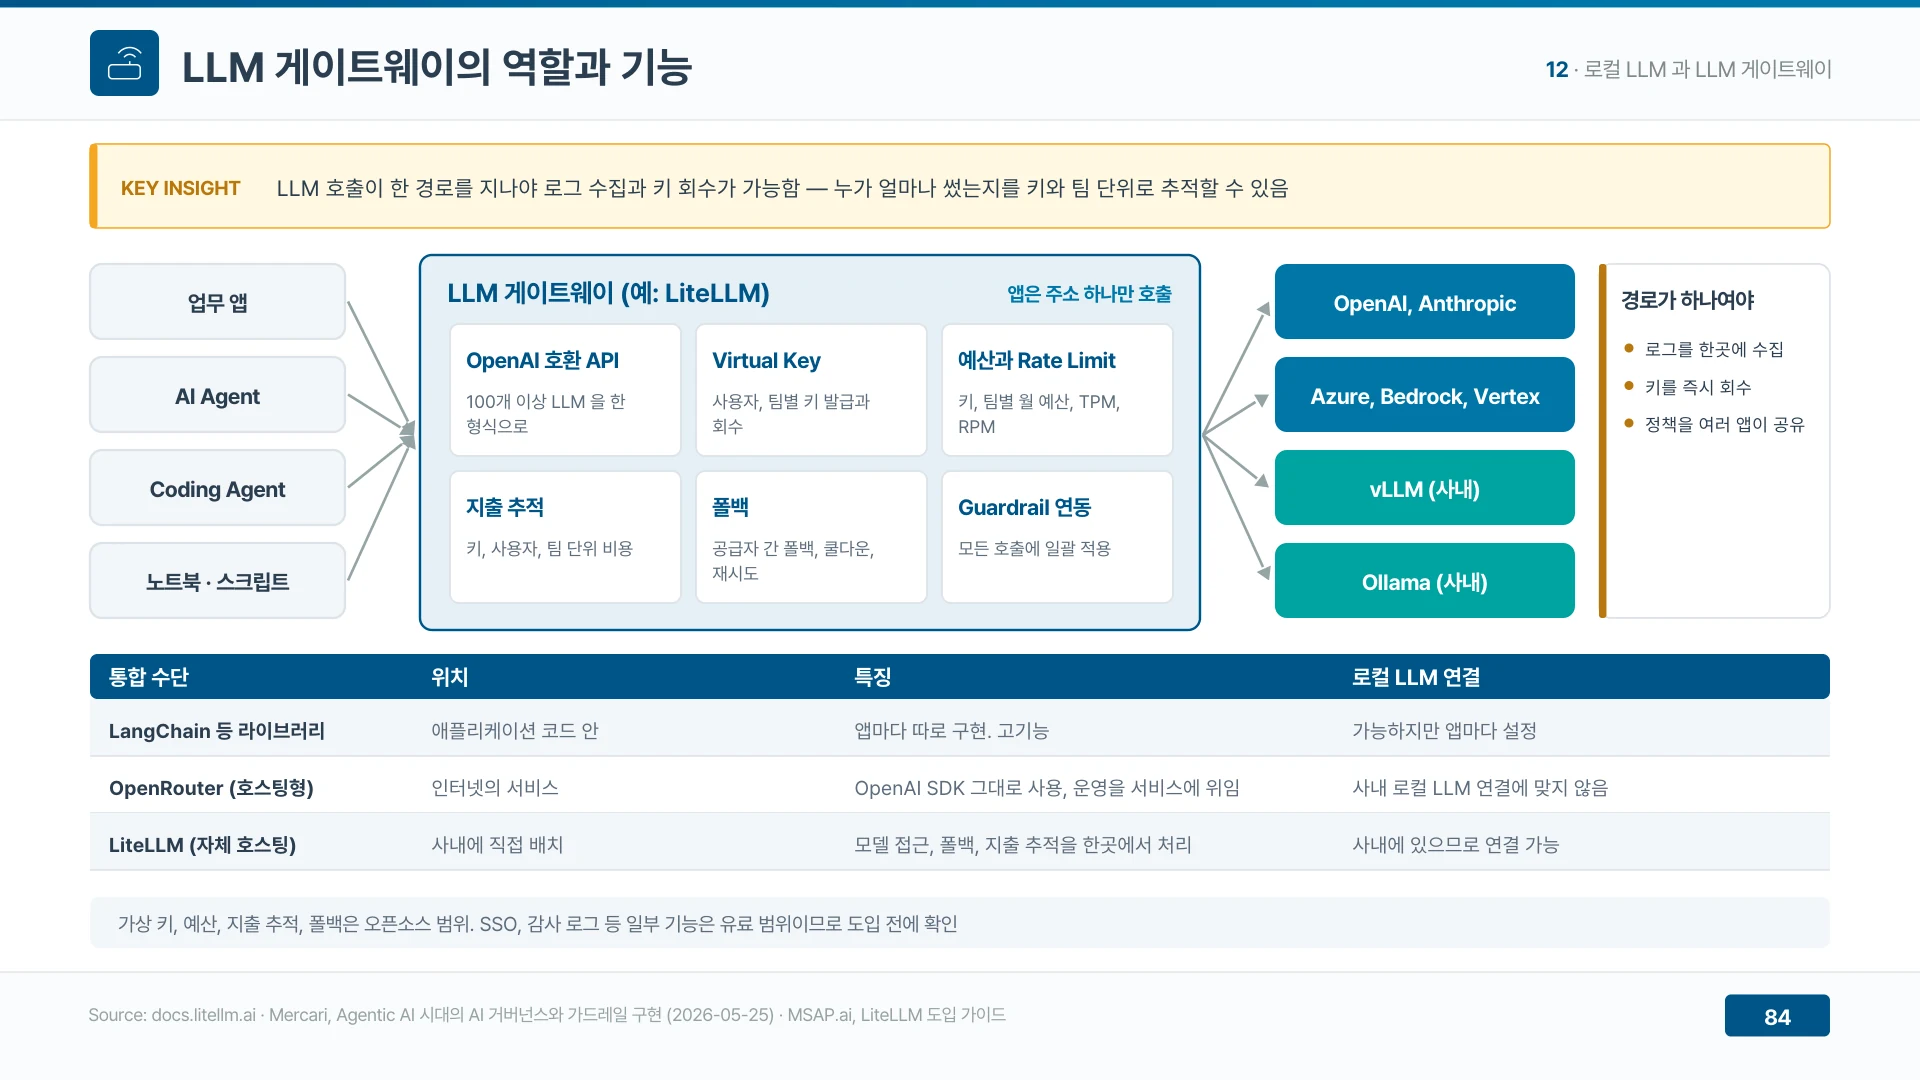The height and width of the screenshot is (1080, 1920).
Task: Click the 로컬 LLM 연결 column header
Action: tap(1416, 677)
